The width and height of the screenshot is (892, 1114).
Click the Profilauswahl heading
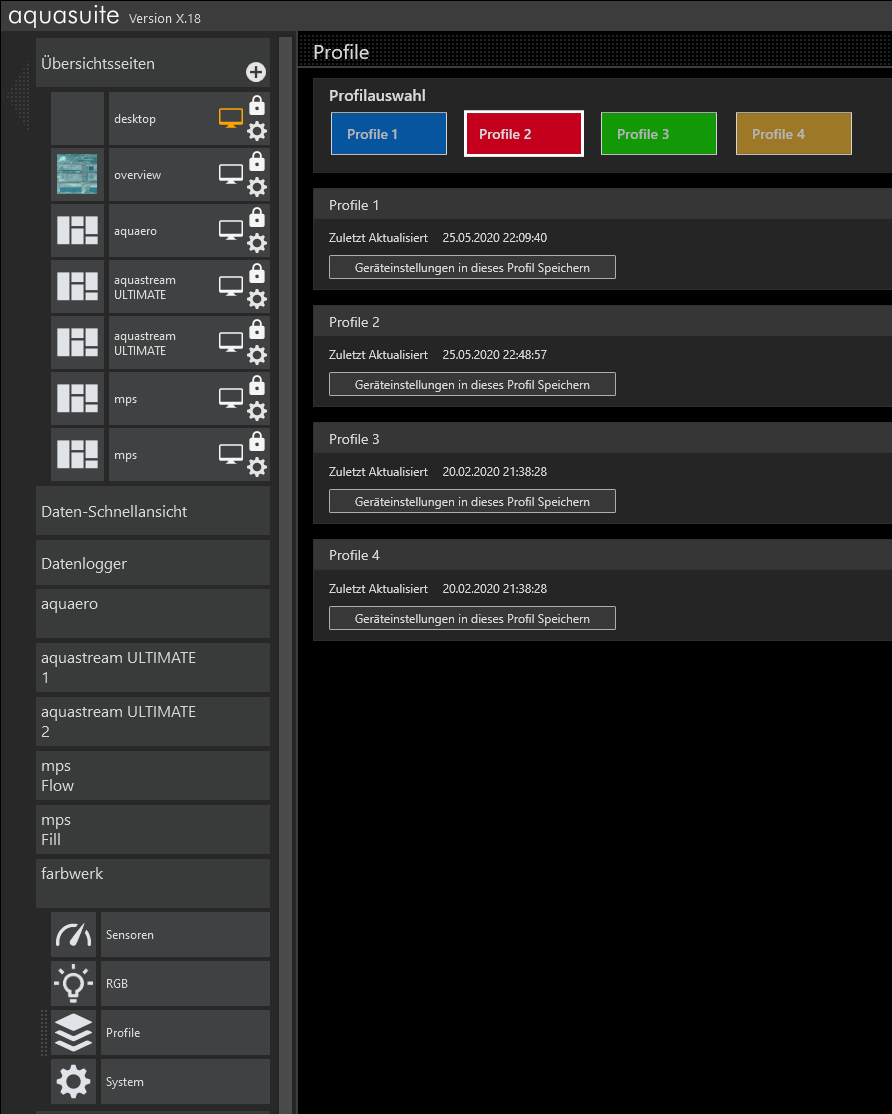point(377,95)
